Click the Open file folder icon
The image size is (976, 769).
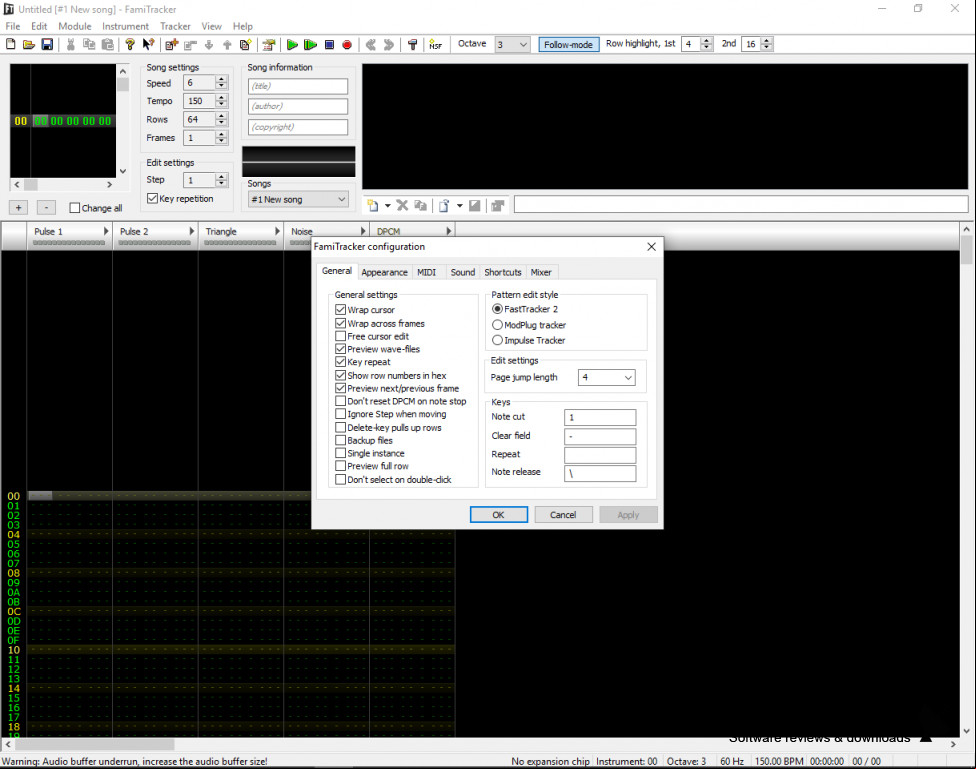29,44
